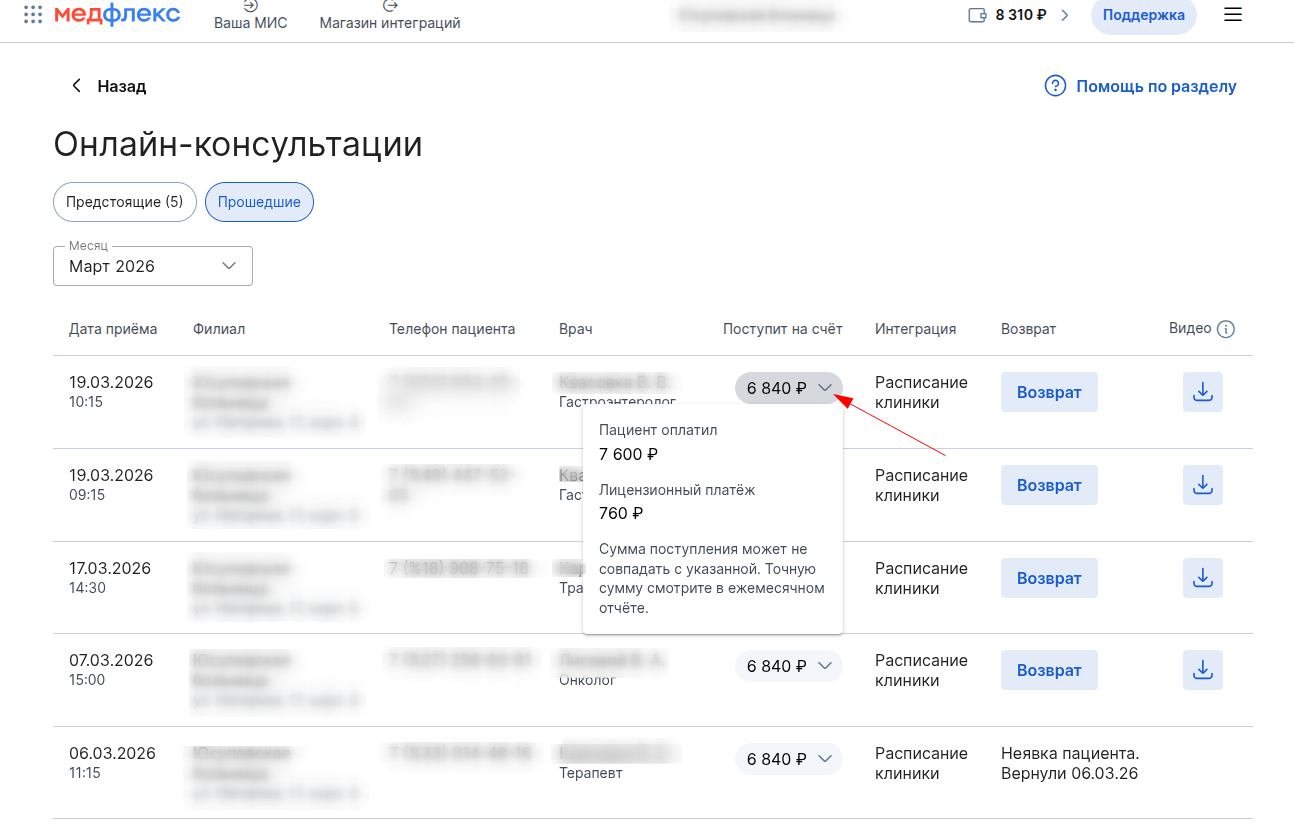Open the hamburger menu in header
The height and width of the screenshot is (830, 1294).
1233,15
